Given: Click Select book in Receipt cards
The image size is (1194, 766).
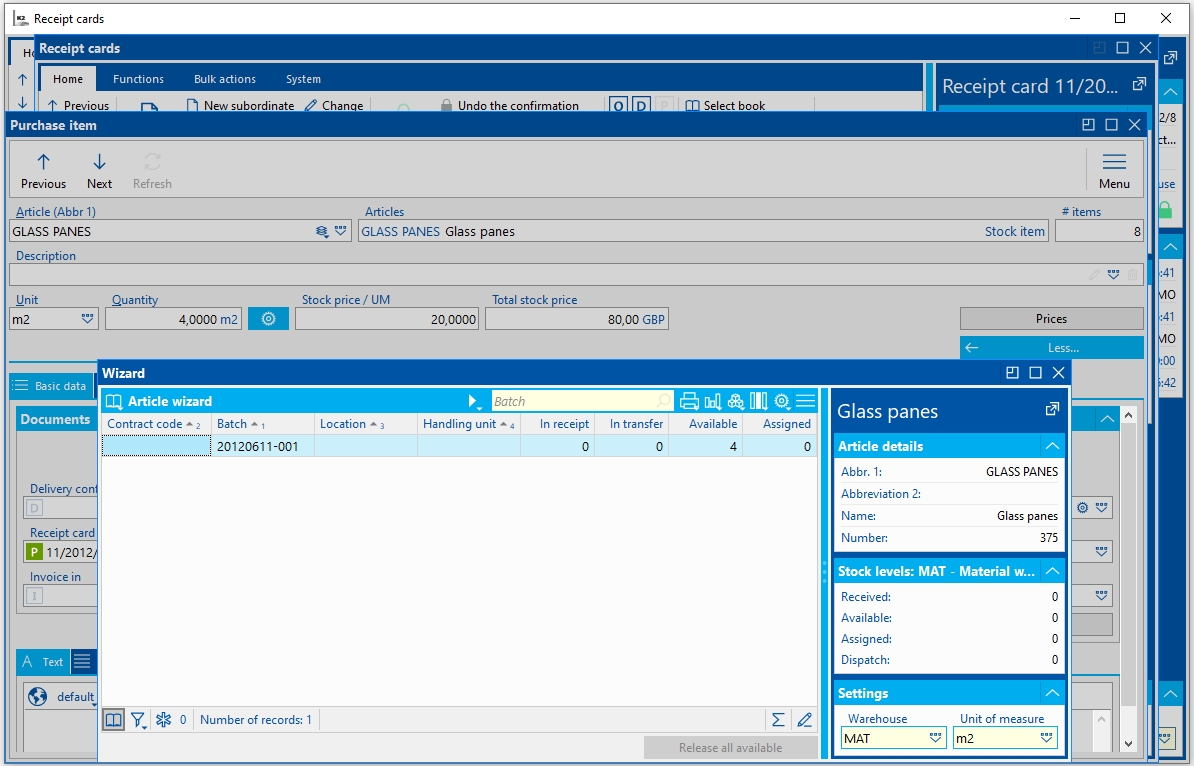Looking at the screenshot, I should pyautogui.click(x=725, y=105).
